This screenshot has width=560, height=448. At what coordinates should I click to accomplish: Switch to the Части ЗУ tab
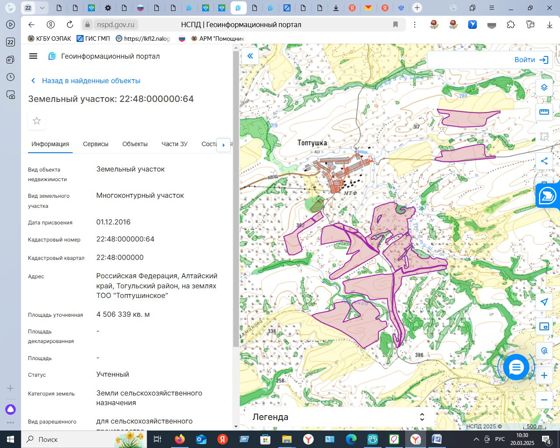tap(174, 144)
